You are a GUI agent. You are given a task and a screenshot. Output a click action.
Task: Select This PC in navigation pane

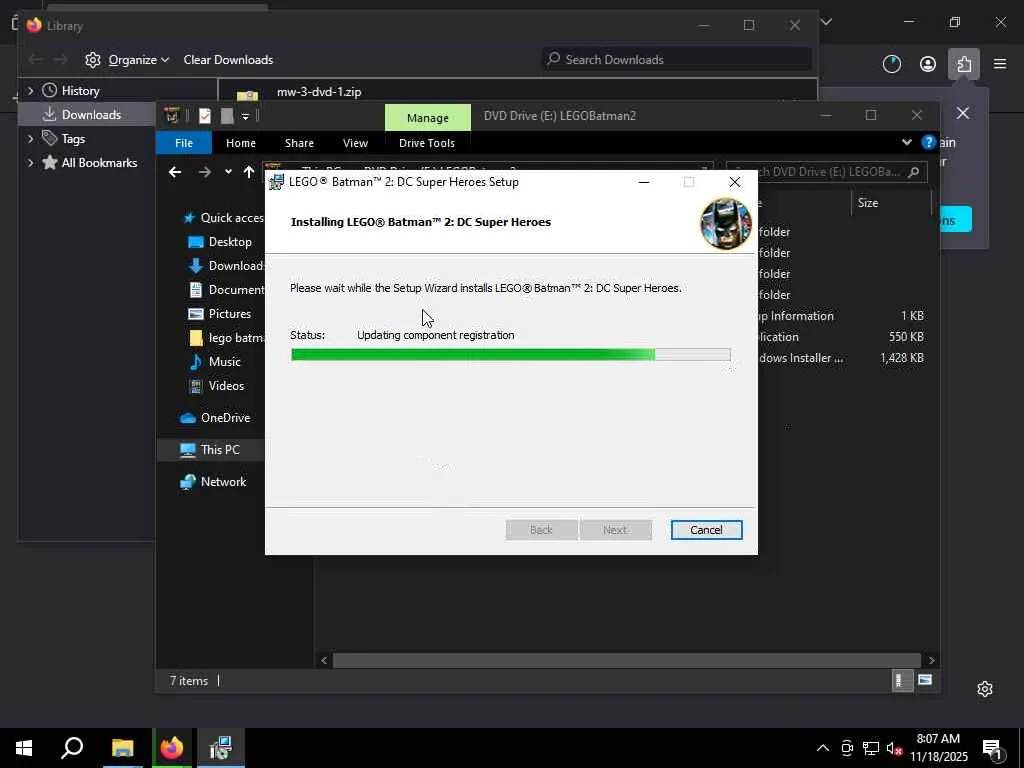210,449
